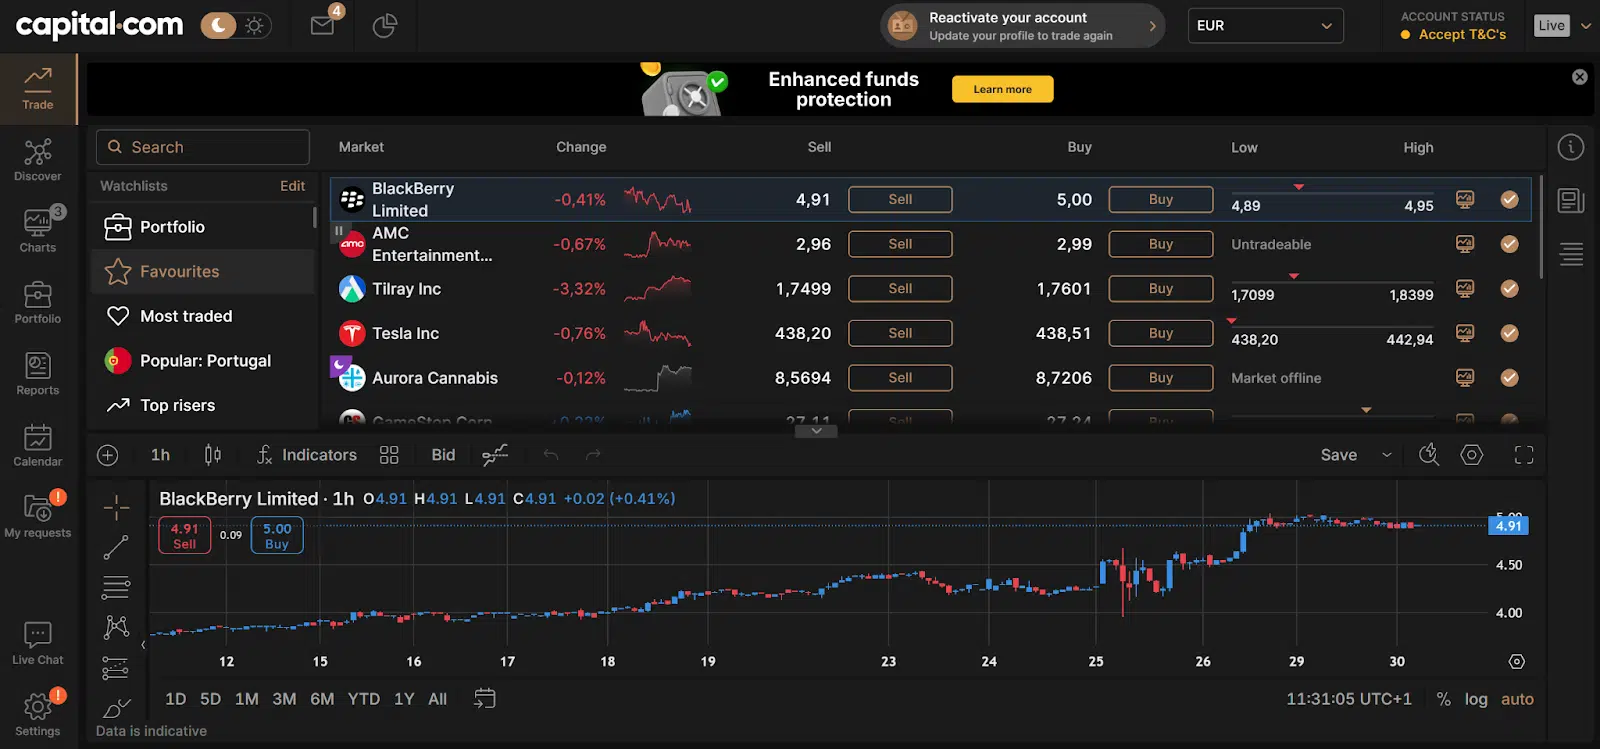
Task: Open Portfolio in left sidebar
Action: 37,302
